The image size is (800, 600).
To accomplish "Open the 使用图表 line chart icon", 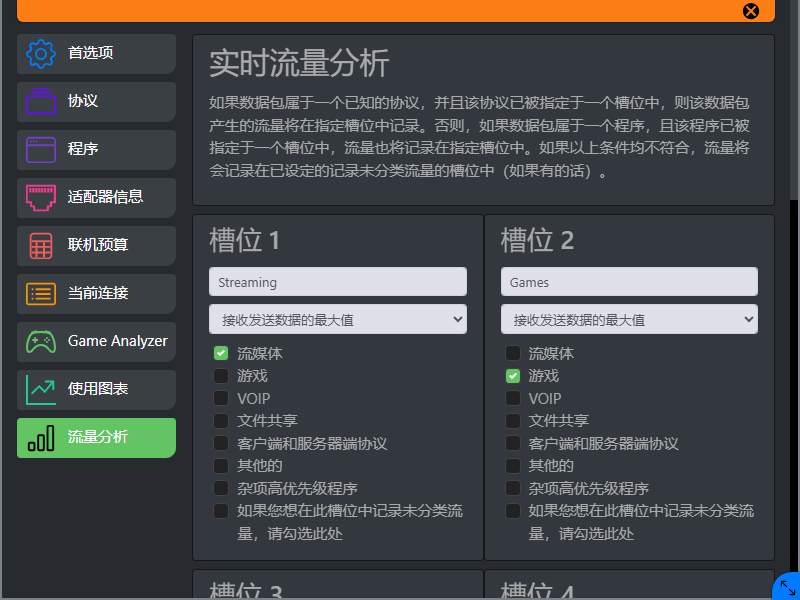I will [41, 389].
